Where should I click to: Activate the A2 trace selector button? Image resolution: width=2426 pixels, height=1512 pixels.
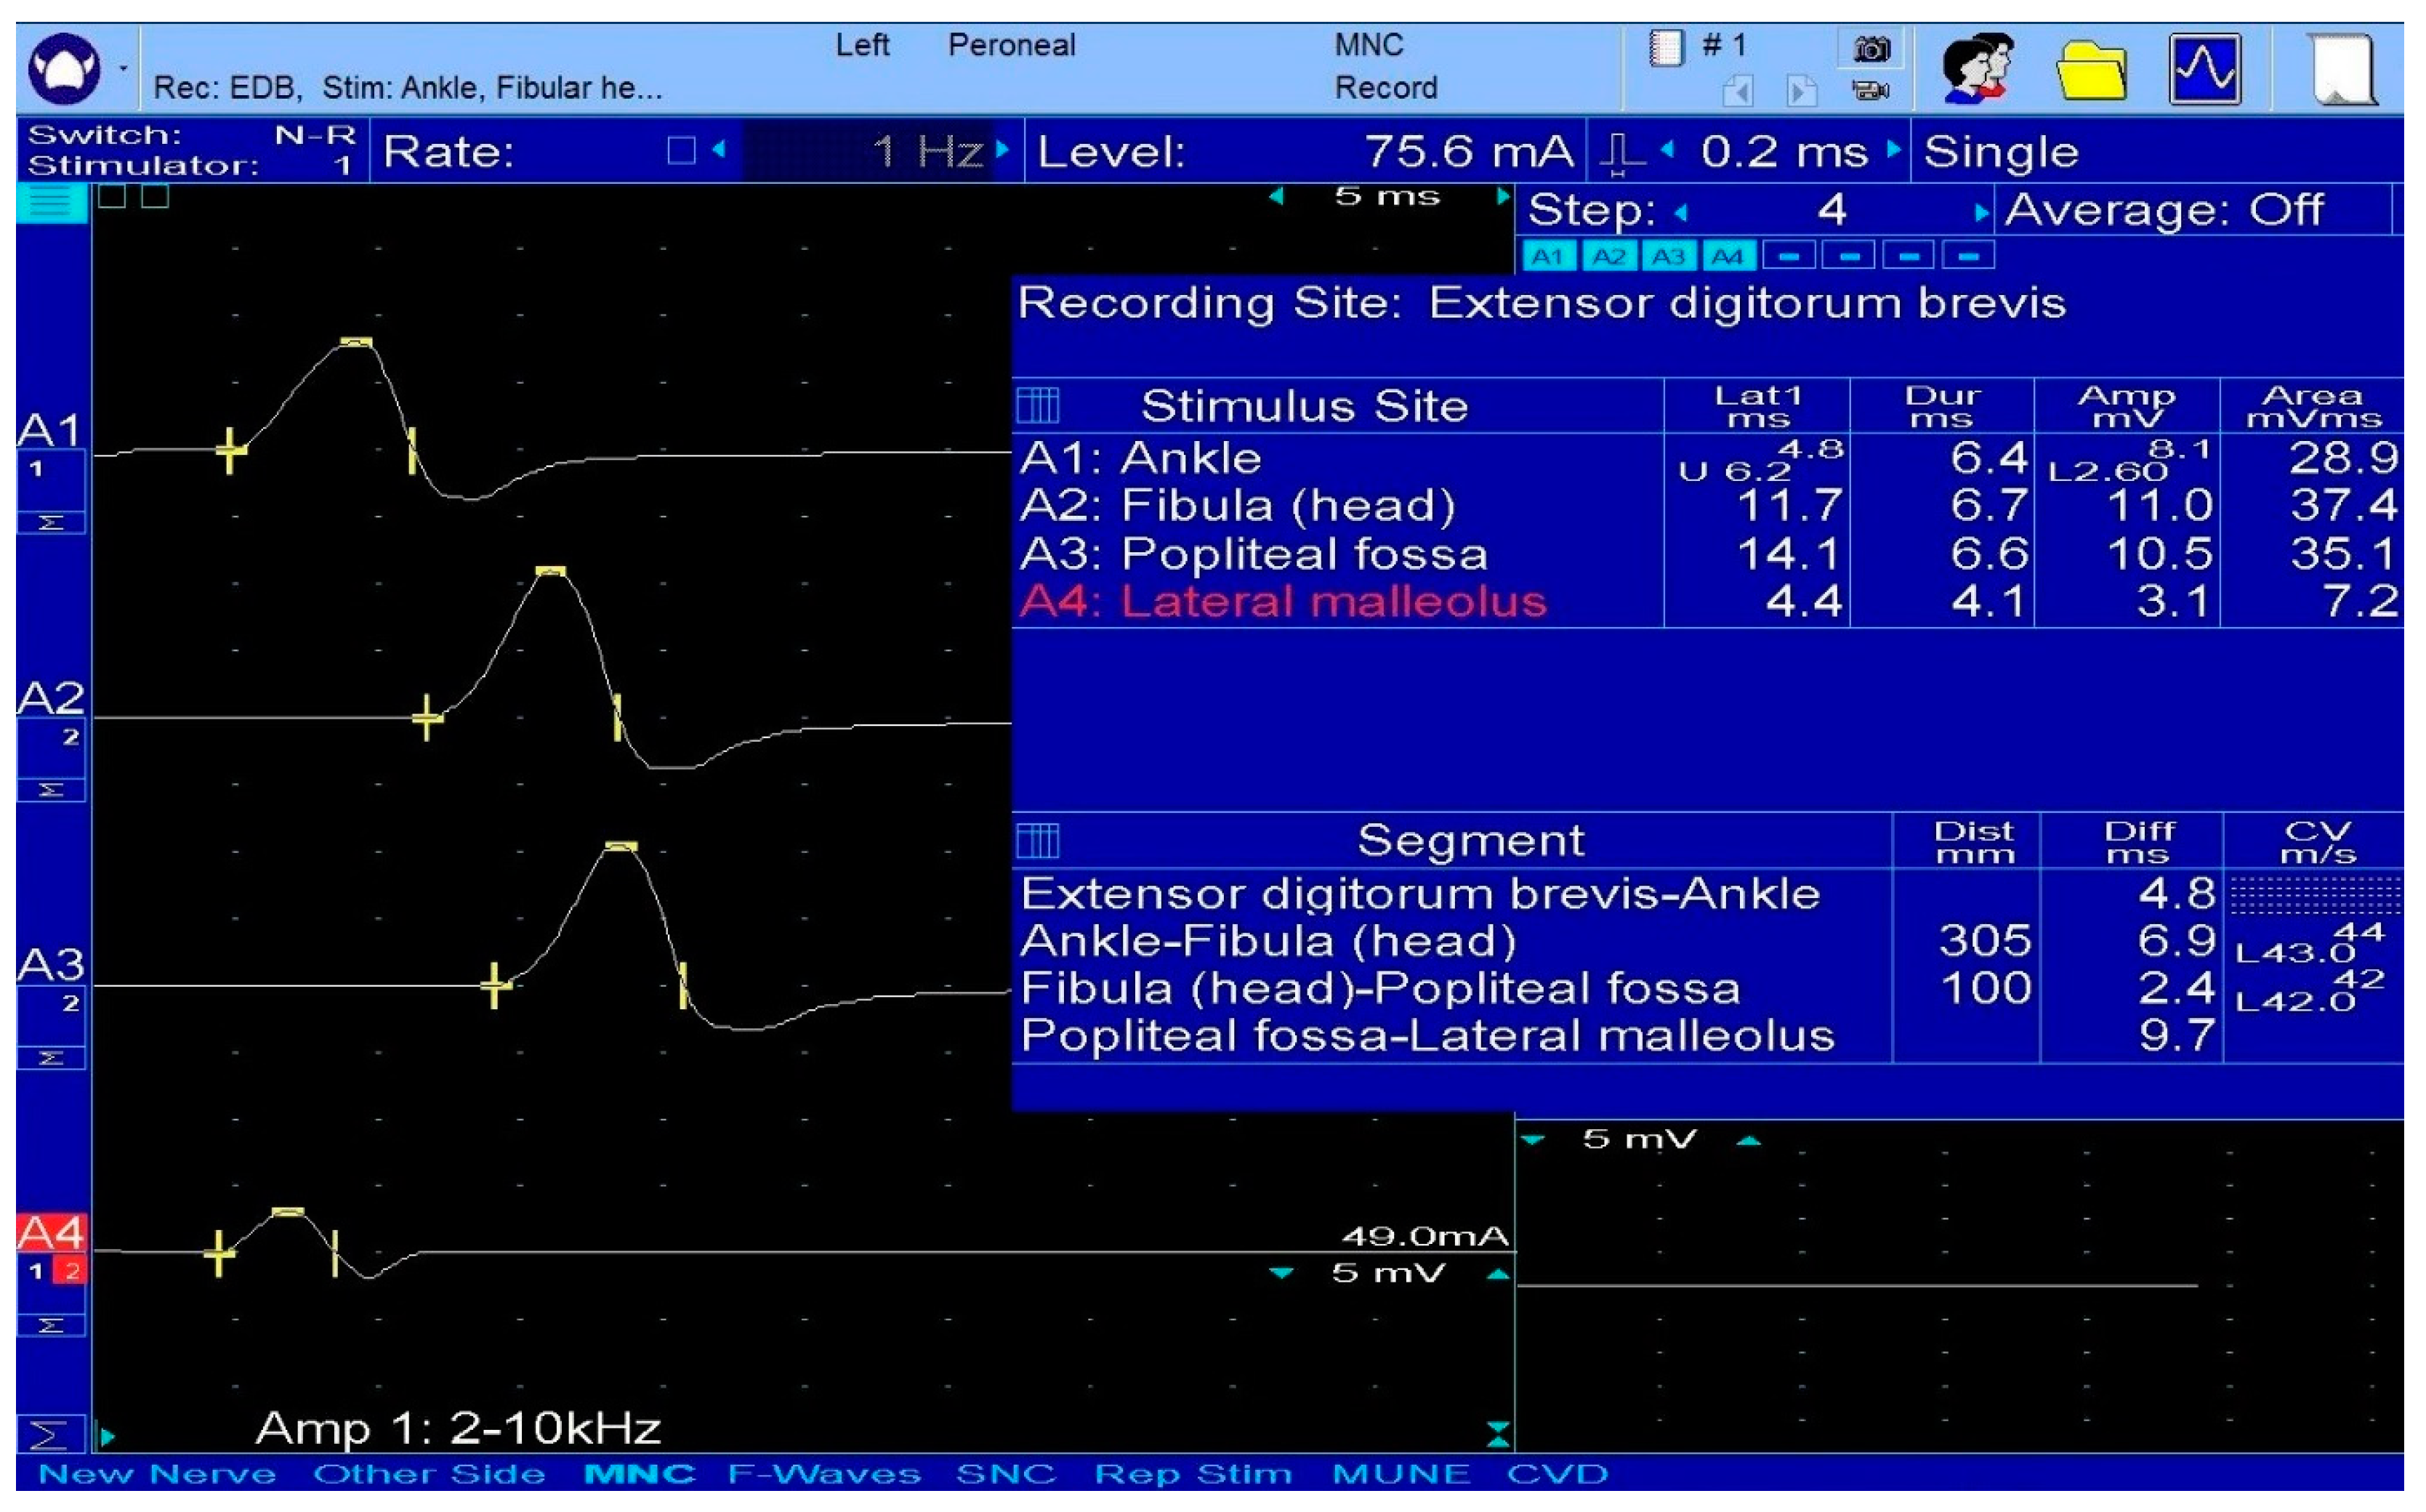tap(1610, 255)
